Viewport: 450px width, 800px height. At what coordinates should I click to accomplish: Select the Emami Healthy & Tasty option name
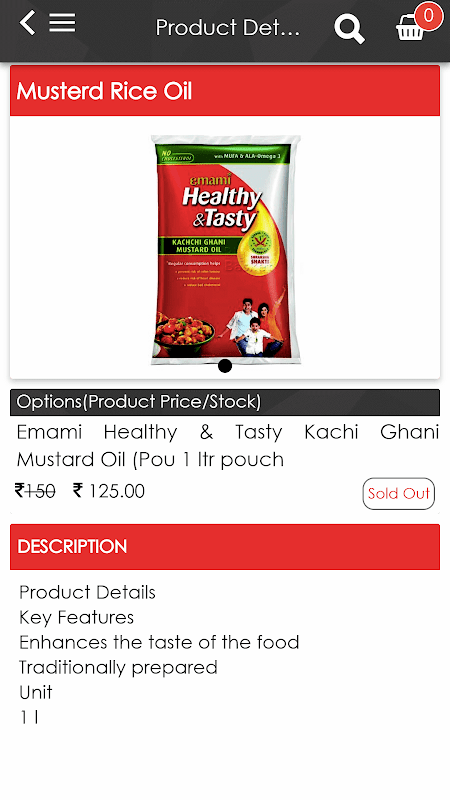228,446
